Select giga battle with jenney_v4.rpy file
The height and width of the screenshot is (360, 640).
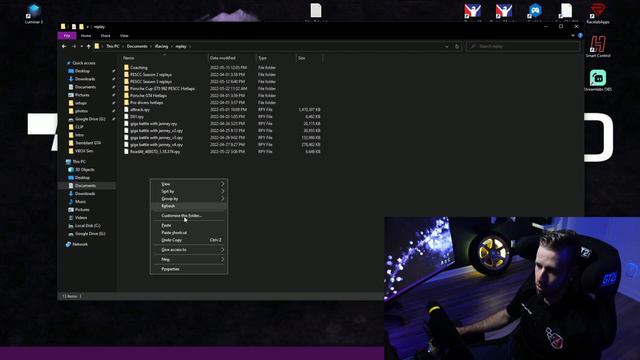(156, 144)
